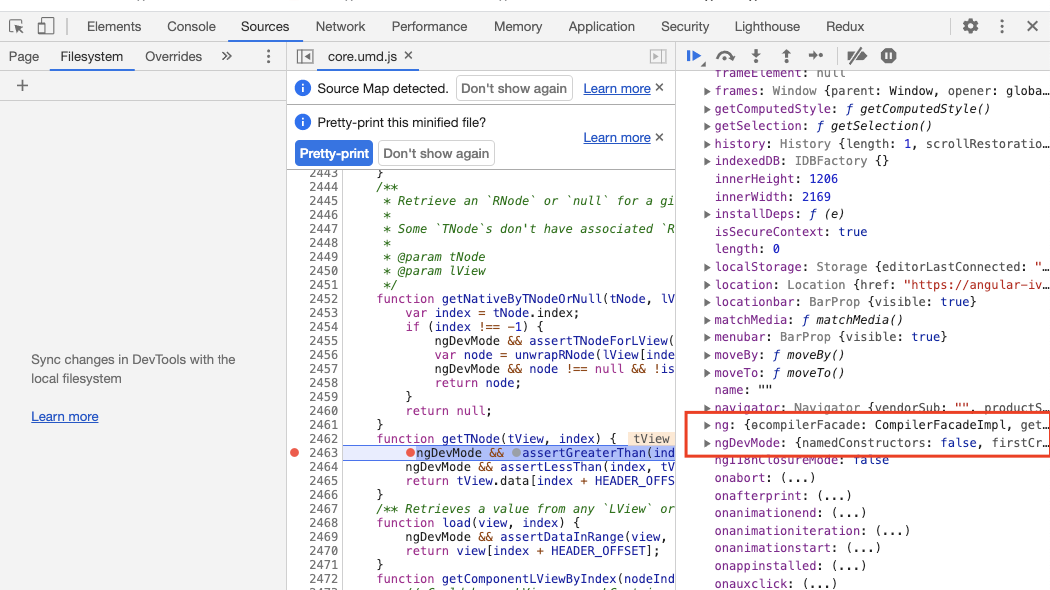The width and height of the screenshot is (1050, 590).
Task: Open Learn more link under Sync changes
Action: click(65, 416)
